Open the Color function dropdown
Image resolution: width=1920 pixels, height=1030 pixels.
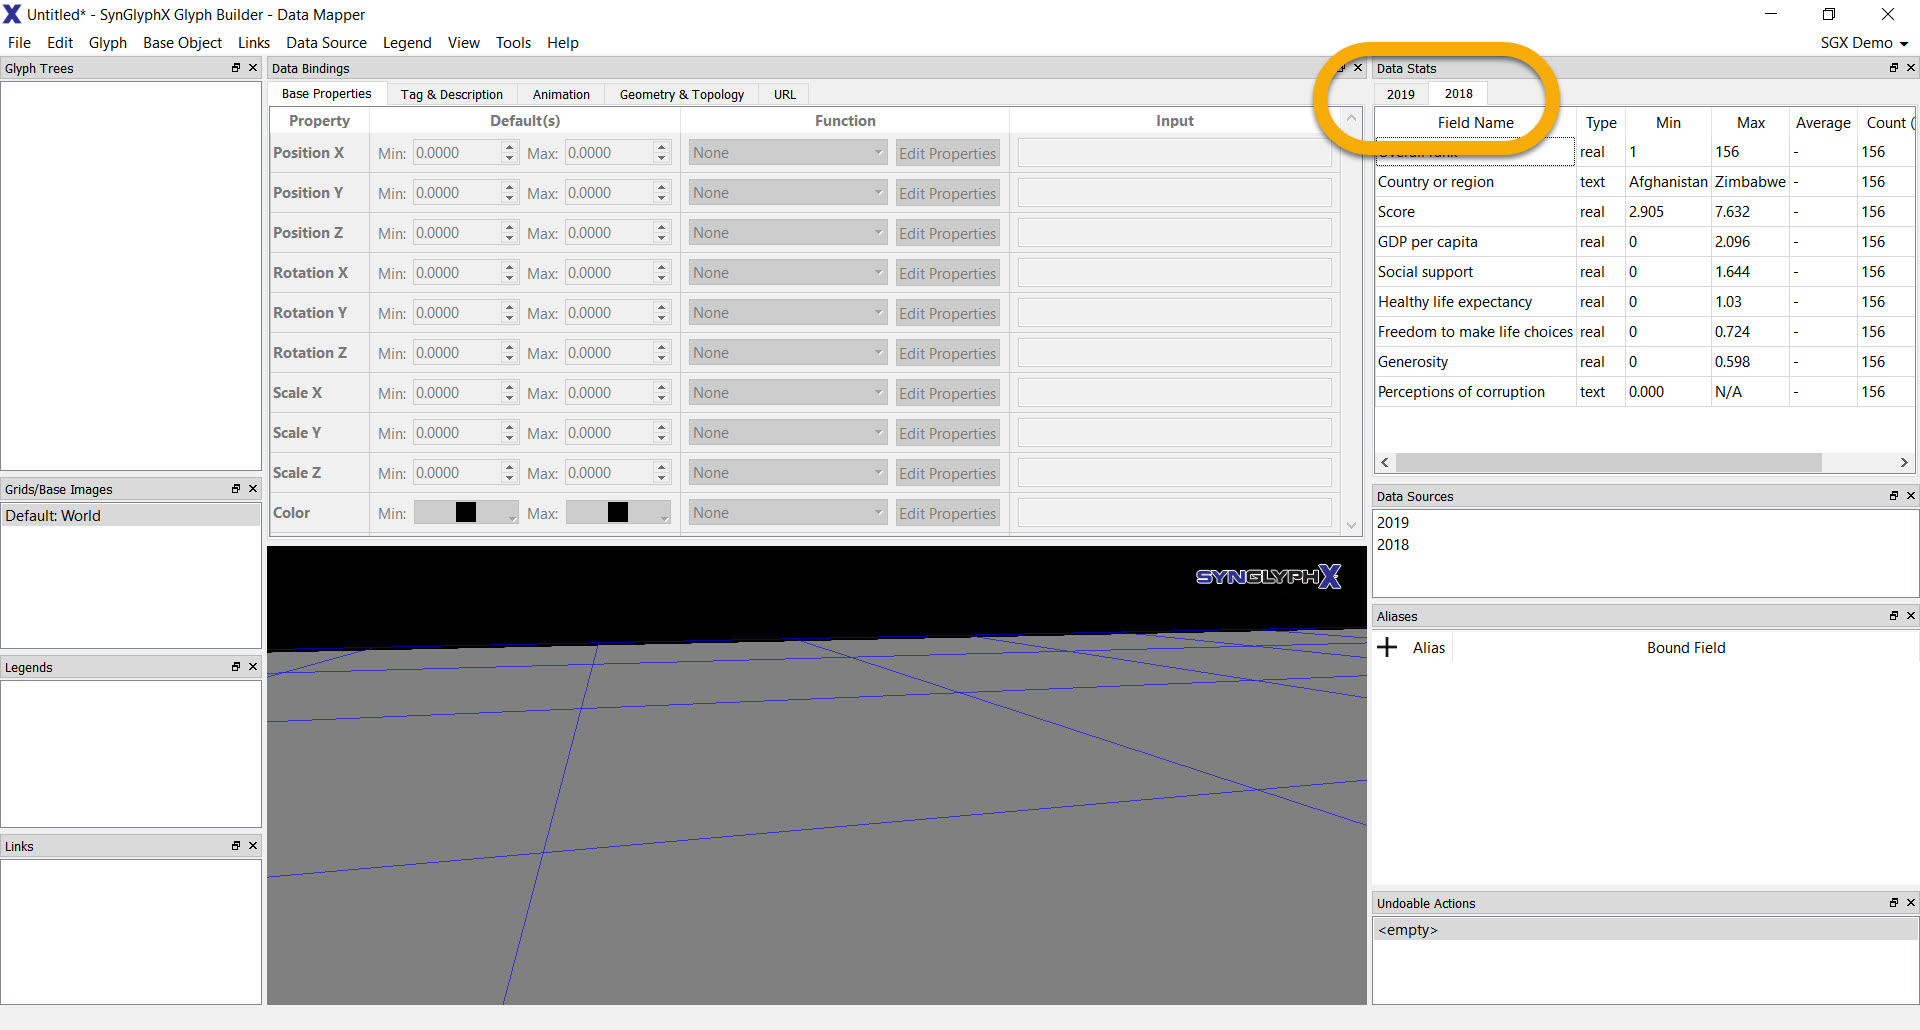[788, 513]
